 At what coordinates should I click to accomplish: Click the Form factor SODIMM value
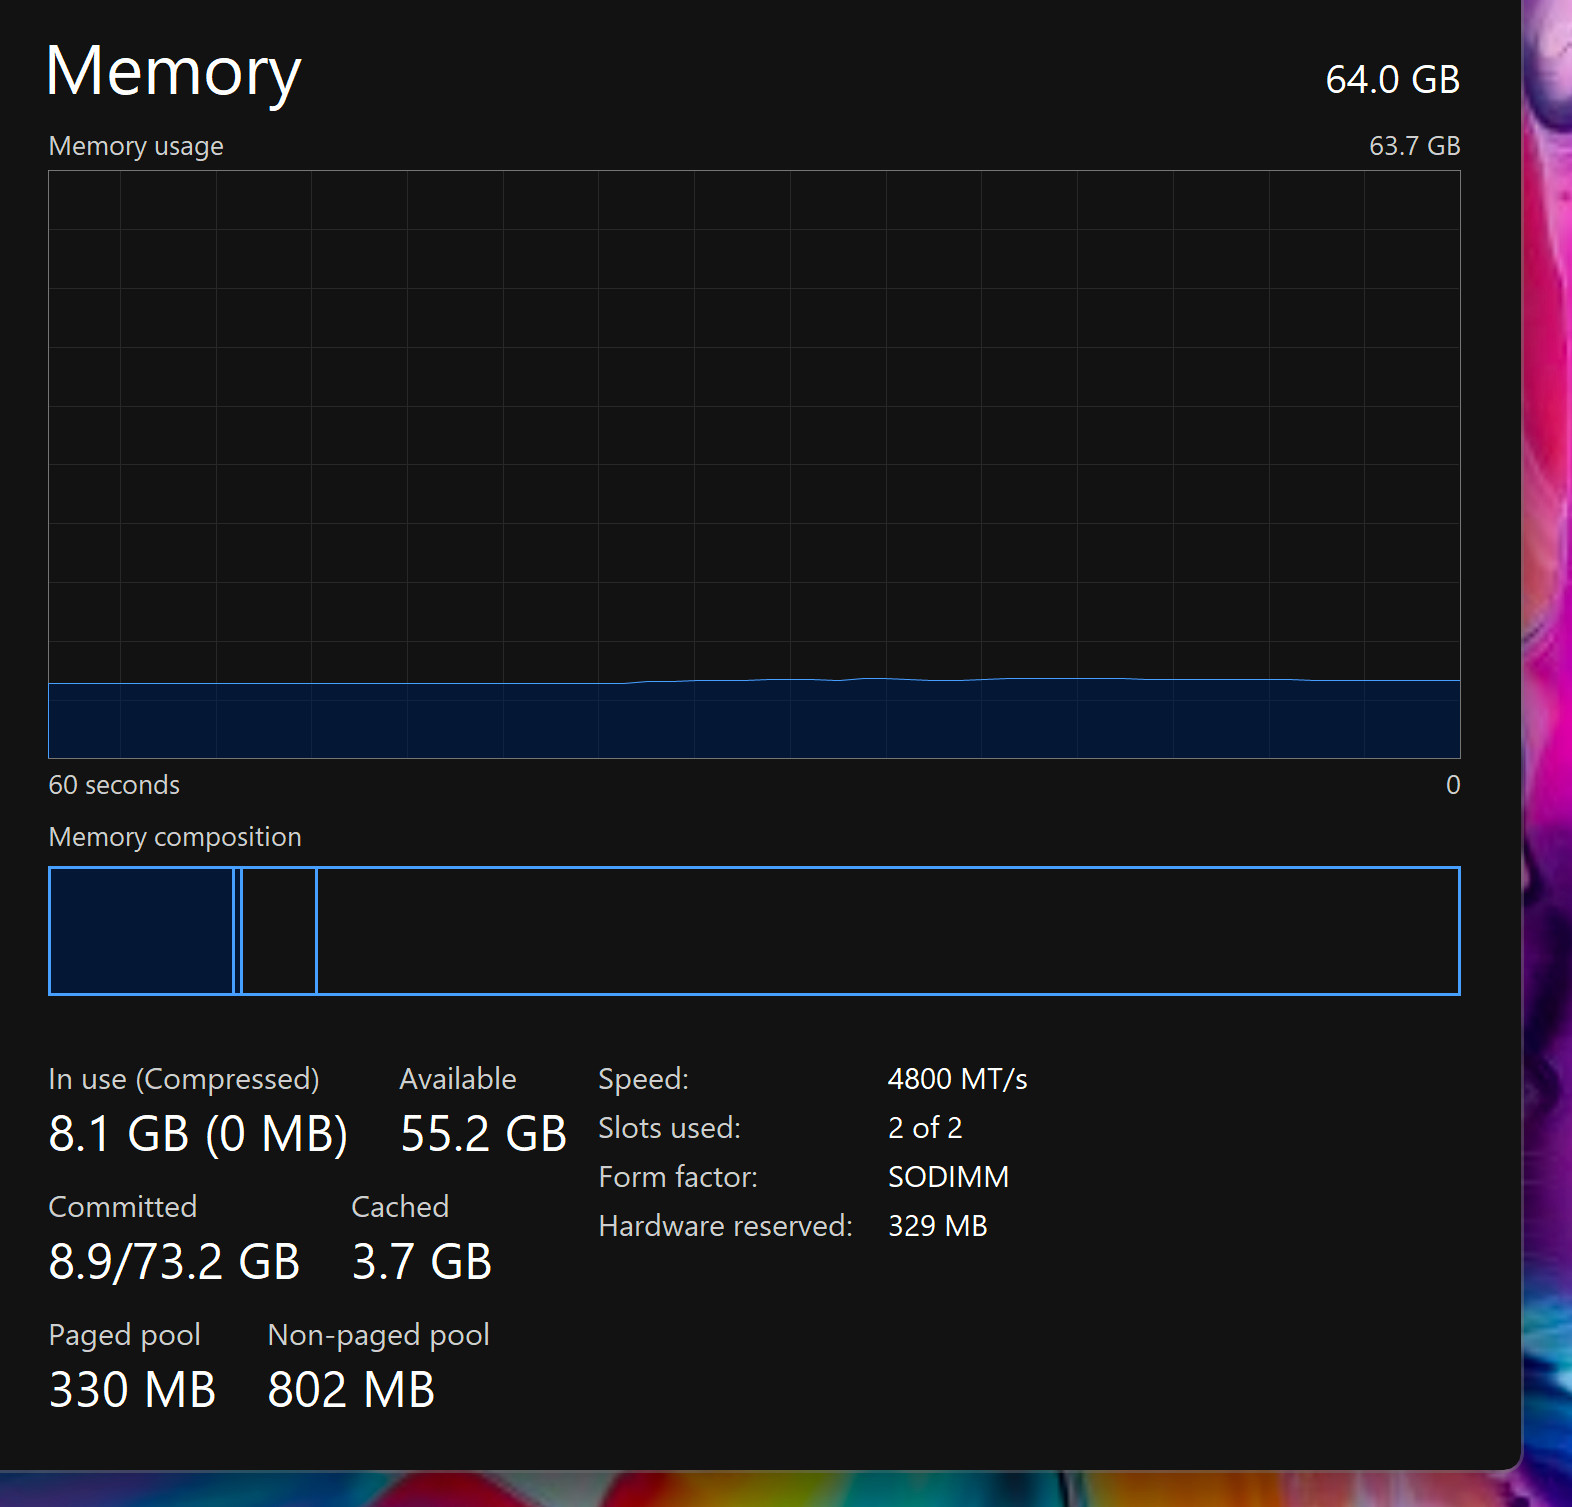point(948,1177)
